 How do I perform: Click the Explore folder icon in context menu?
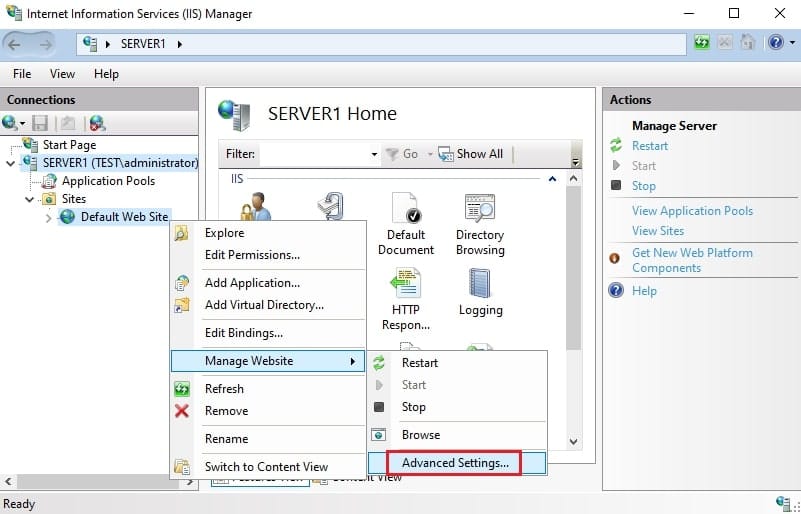(x=182, y=233)
